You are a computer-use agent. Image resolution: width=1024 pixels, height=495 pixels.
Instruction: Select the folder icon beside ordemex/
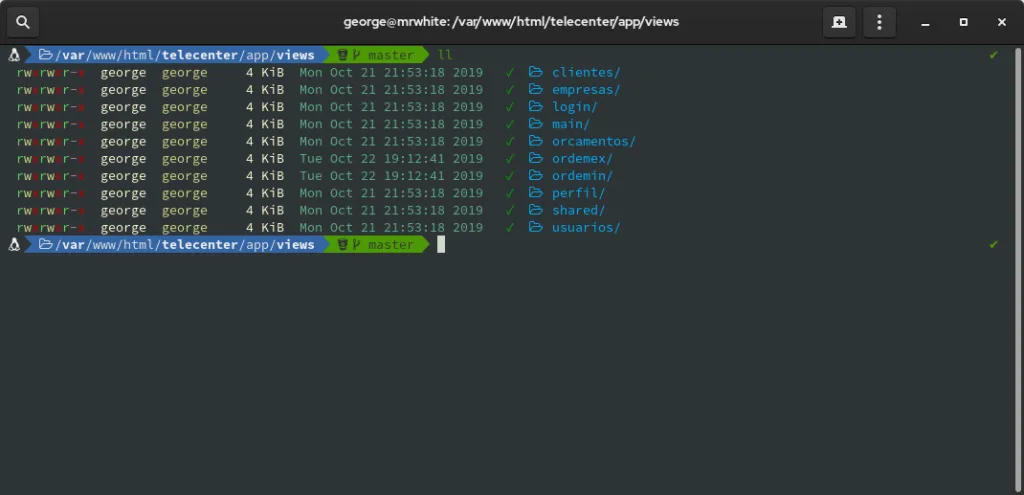tap(536, 159)
